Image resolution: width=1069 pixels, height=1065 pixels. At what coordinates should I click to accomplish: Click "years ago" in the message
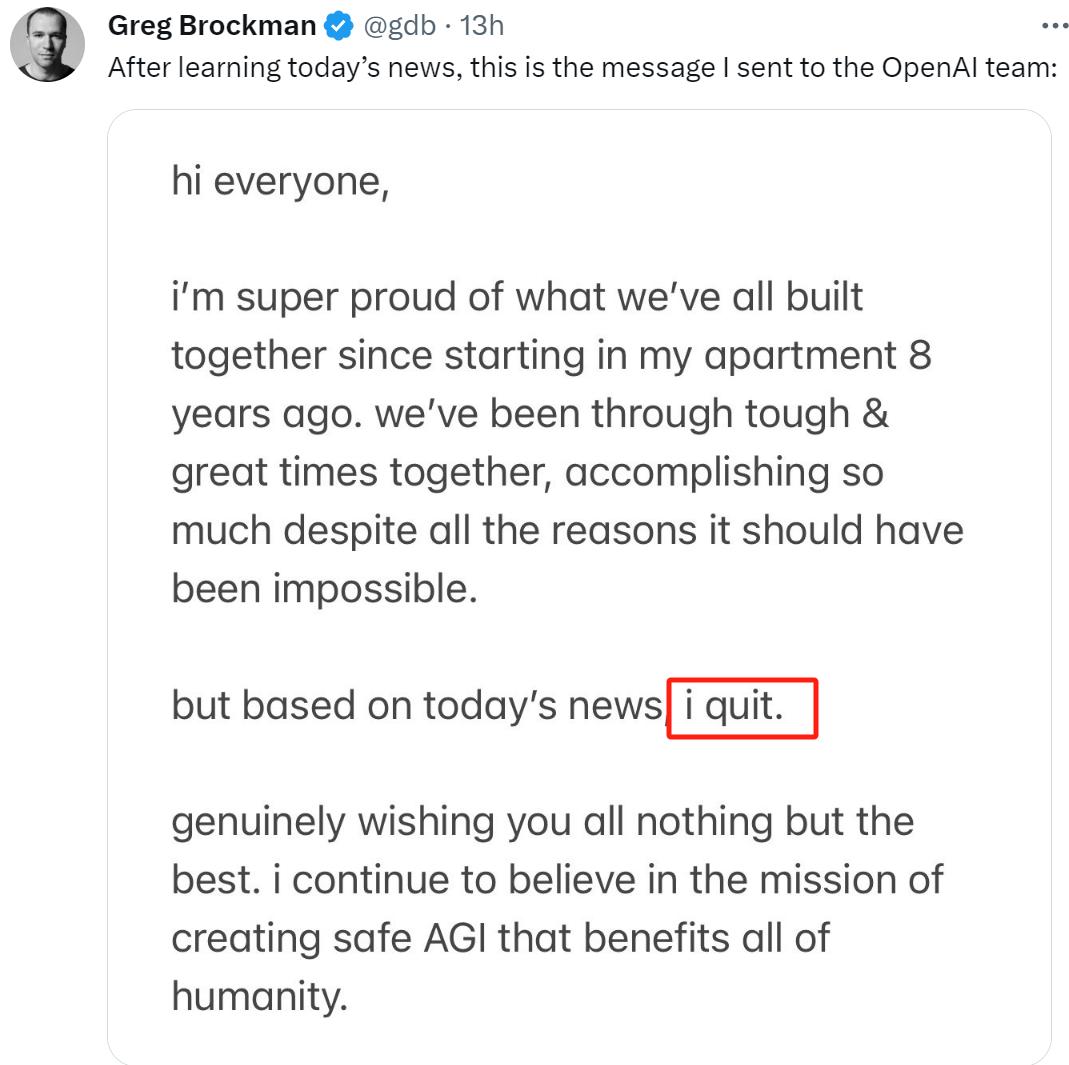(264, 414)
